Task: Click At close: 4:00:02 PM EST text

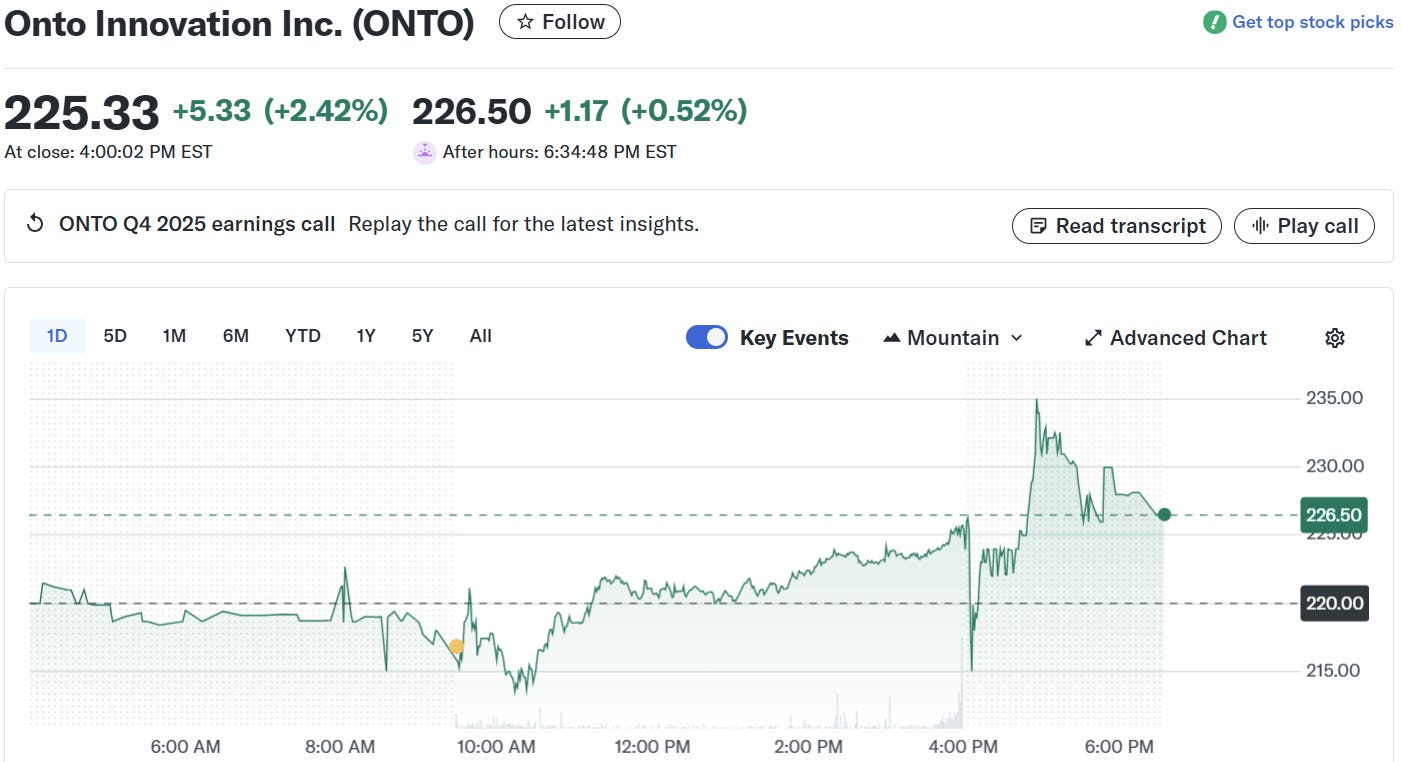Action: coord(108,152)
